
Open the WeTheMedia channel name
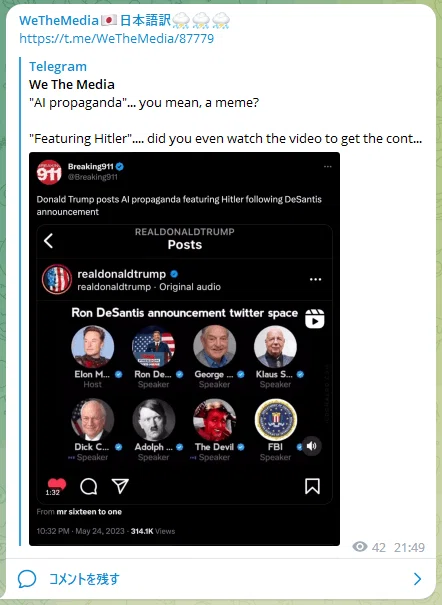[x=125, y=20]
